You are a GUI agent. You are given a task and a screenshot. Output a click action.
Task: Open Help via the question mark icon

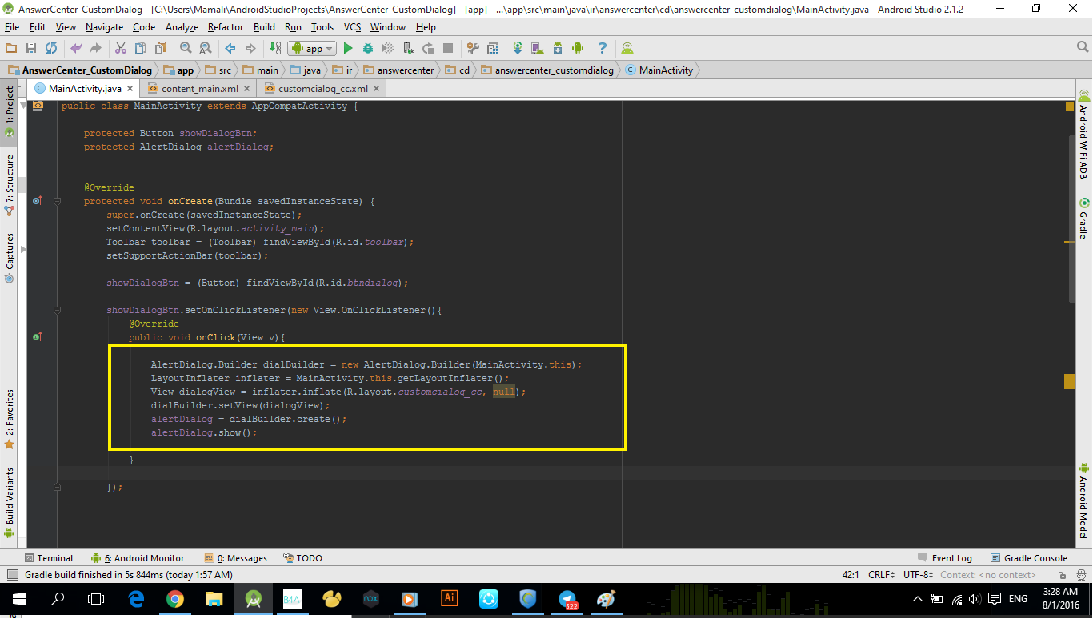pyautogui.click(x=602, y=48)
